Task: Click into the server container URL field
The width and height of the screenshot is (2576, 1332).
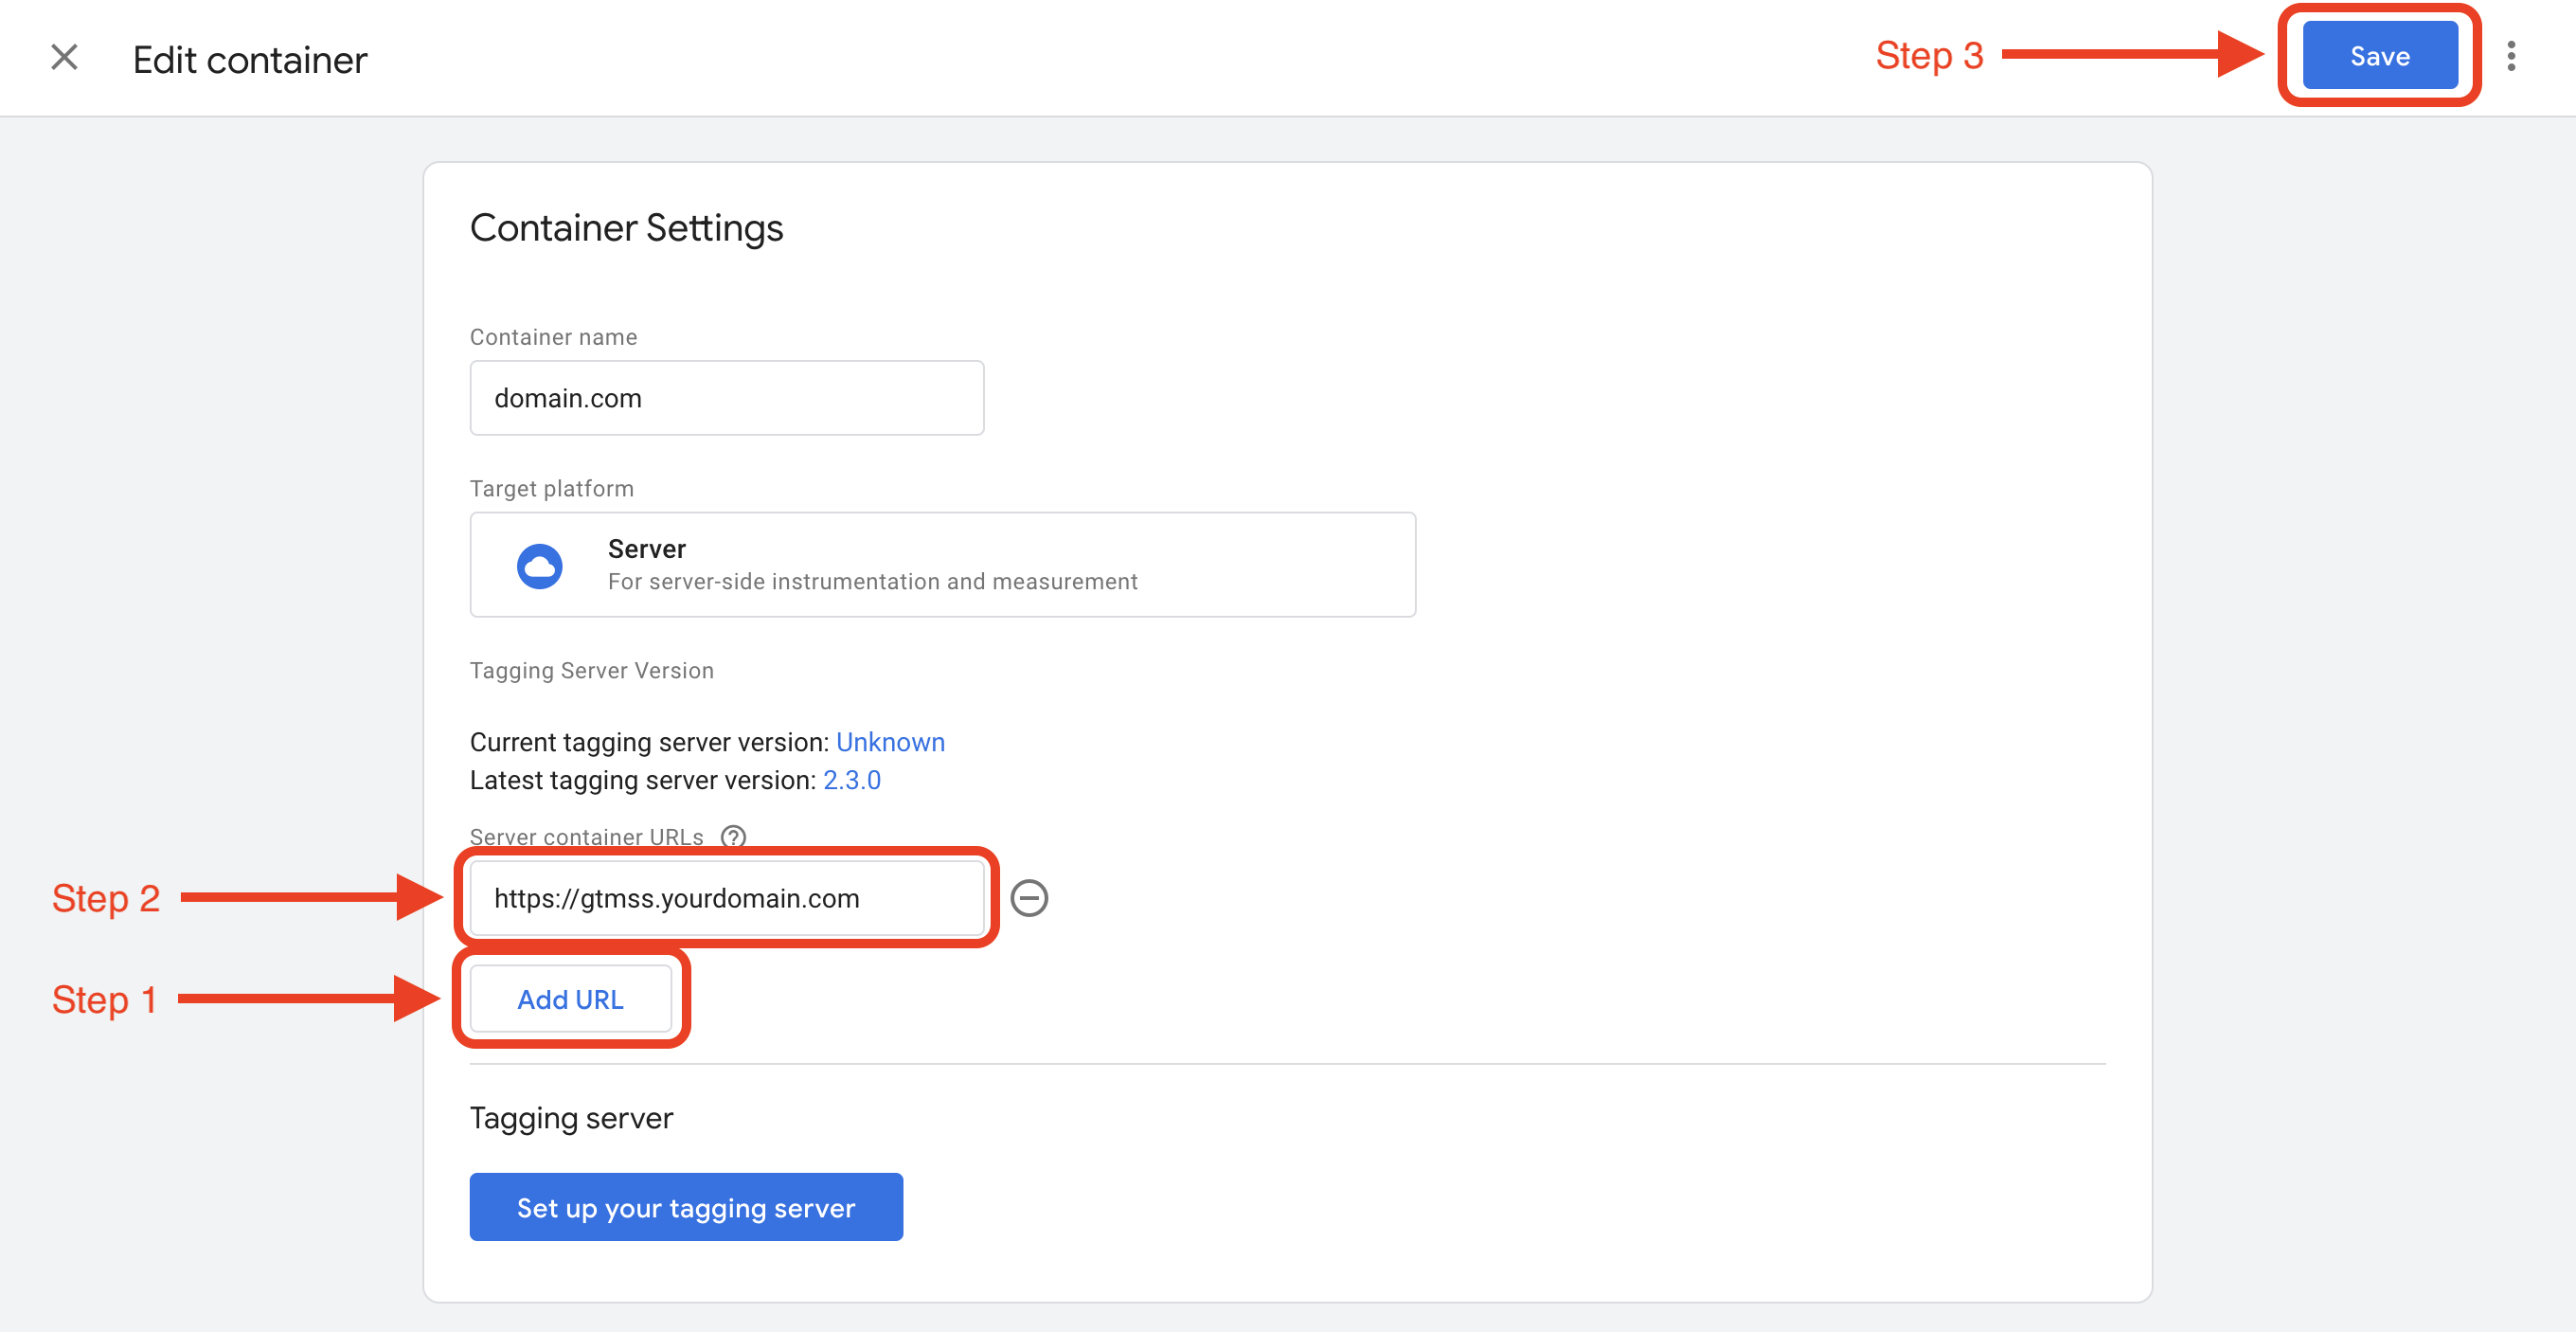Action: 726,898
